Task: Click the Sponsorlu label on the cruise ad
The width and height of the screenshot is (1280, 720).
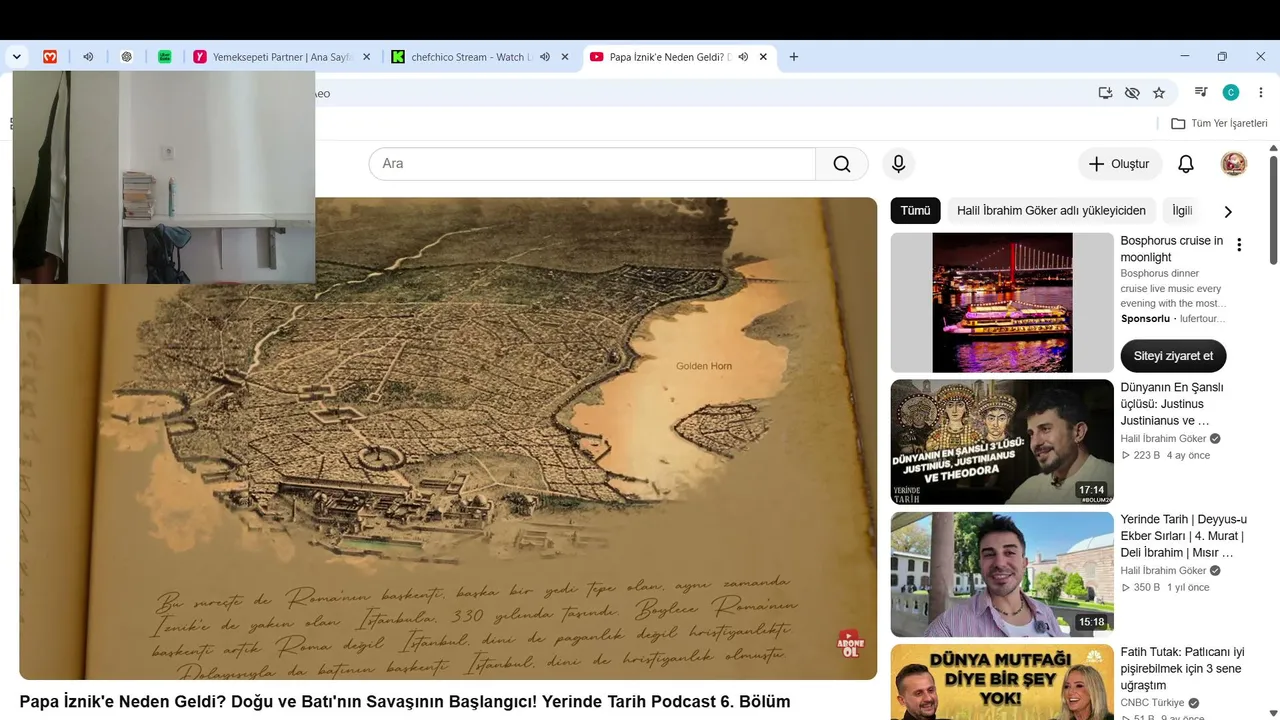Action: [1146, 319]
